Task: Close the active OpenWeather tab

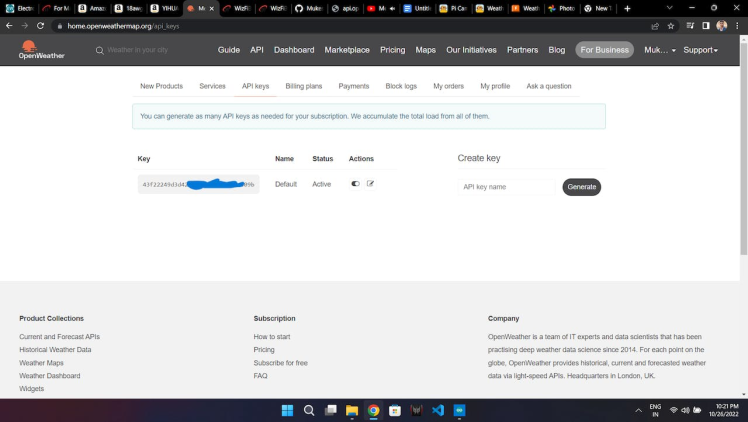Action: [x=212, y=9]
